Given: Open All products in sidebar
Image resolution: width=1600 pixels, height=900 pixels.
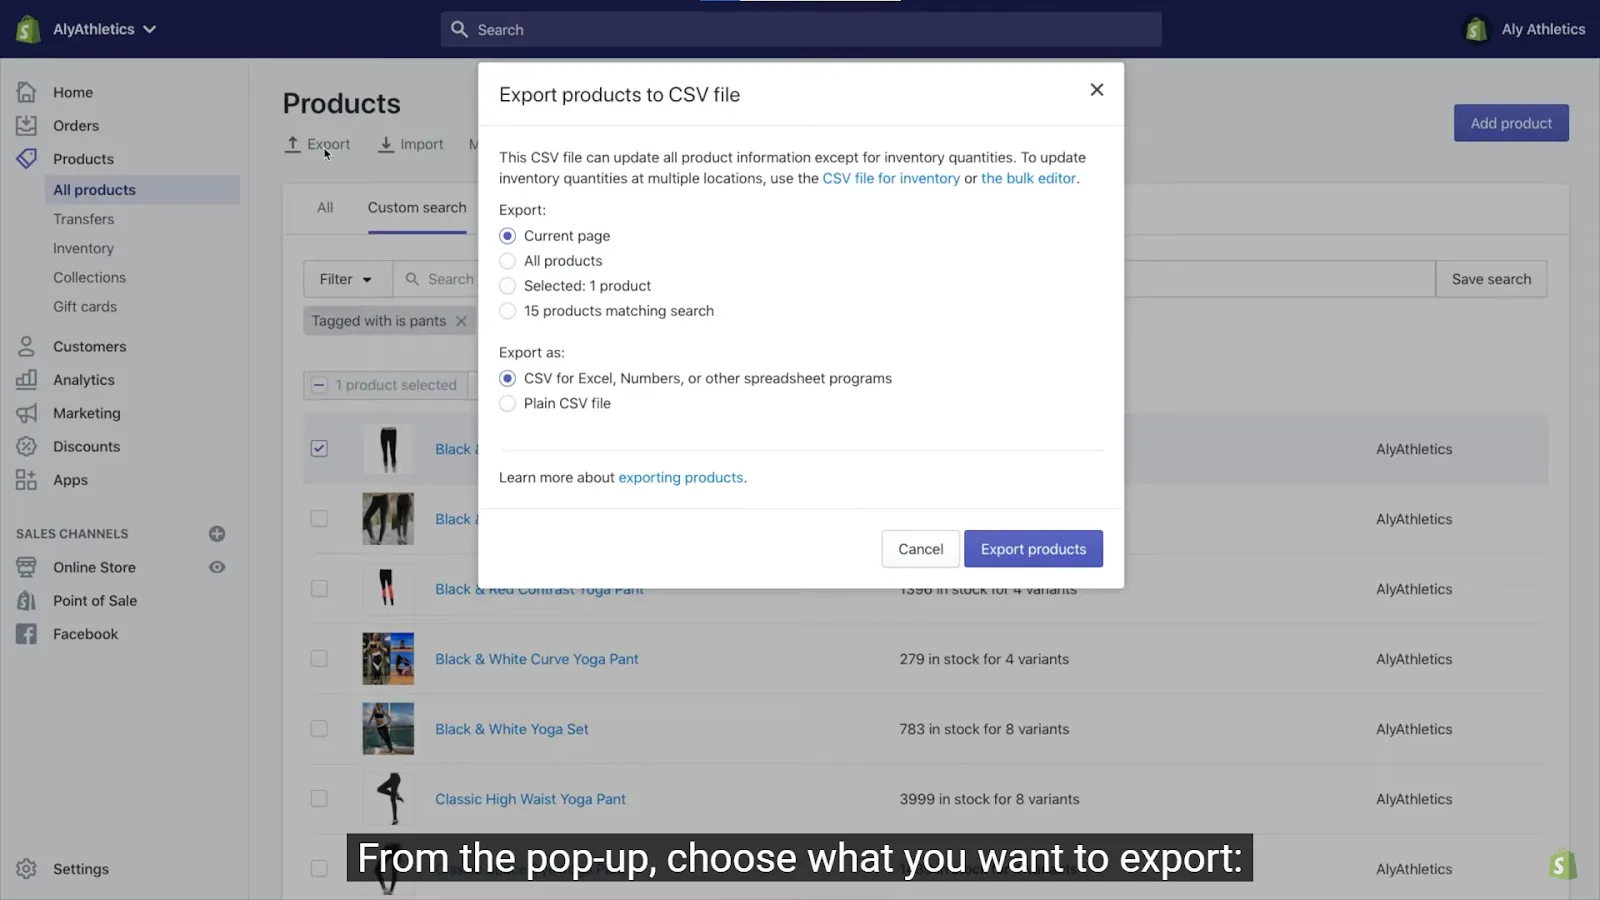Looking at the screenshot, I should click(x=142, y=190).
